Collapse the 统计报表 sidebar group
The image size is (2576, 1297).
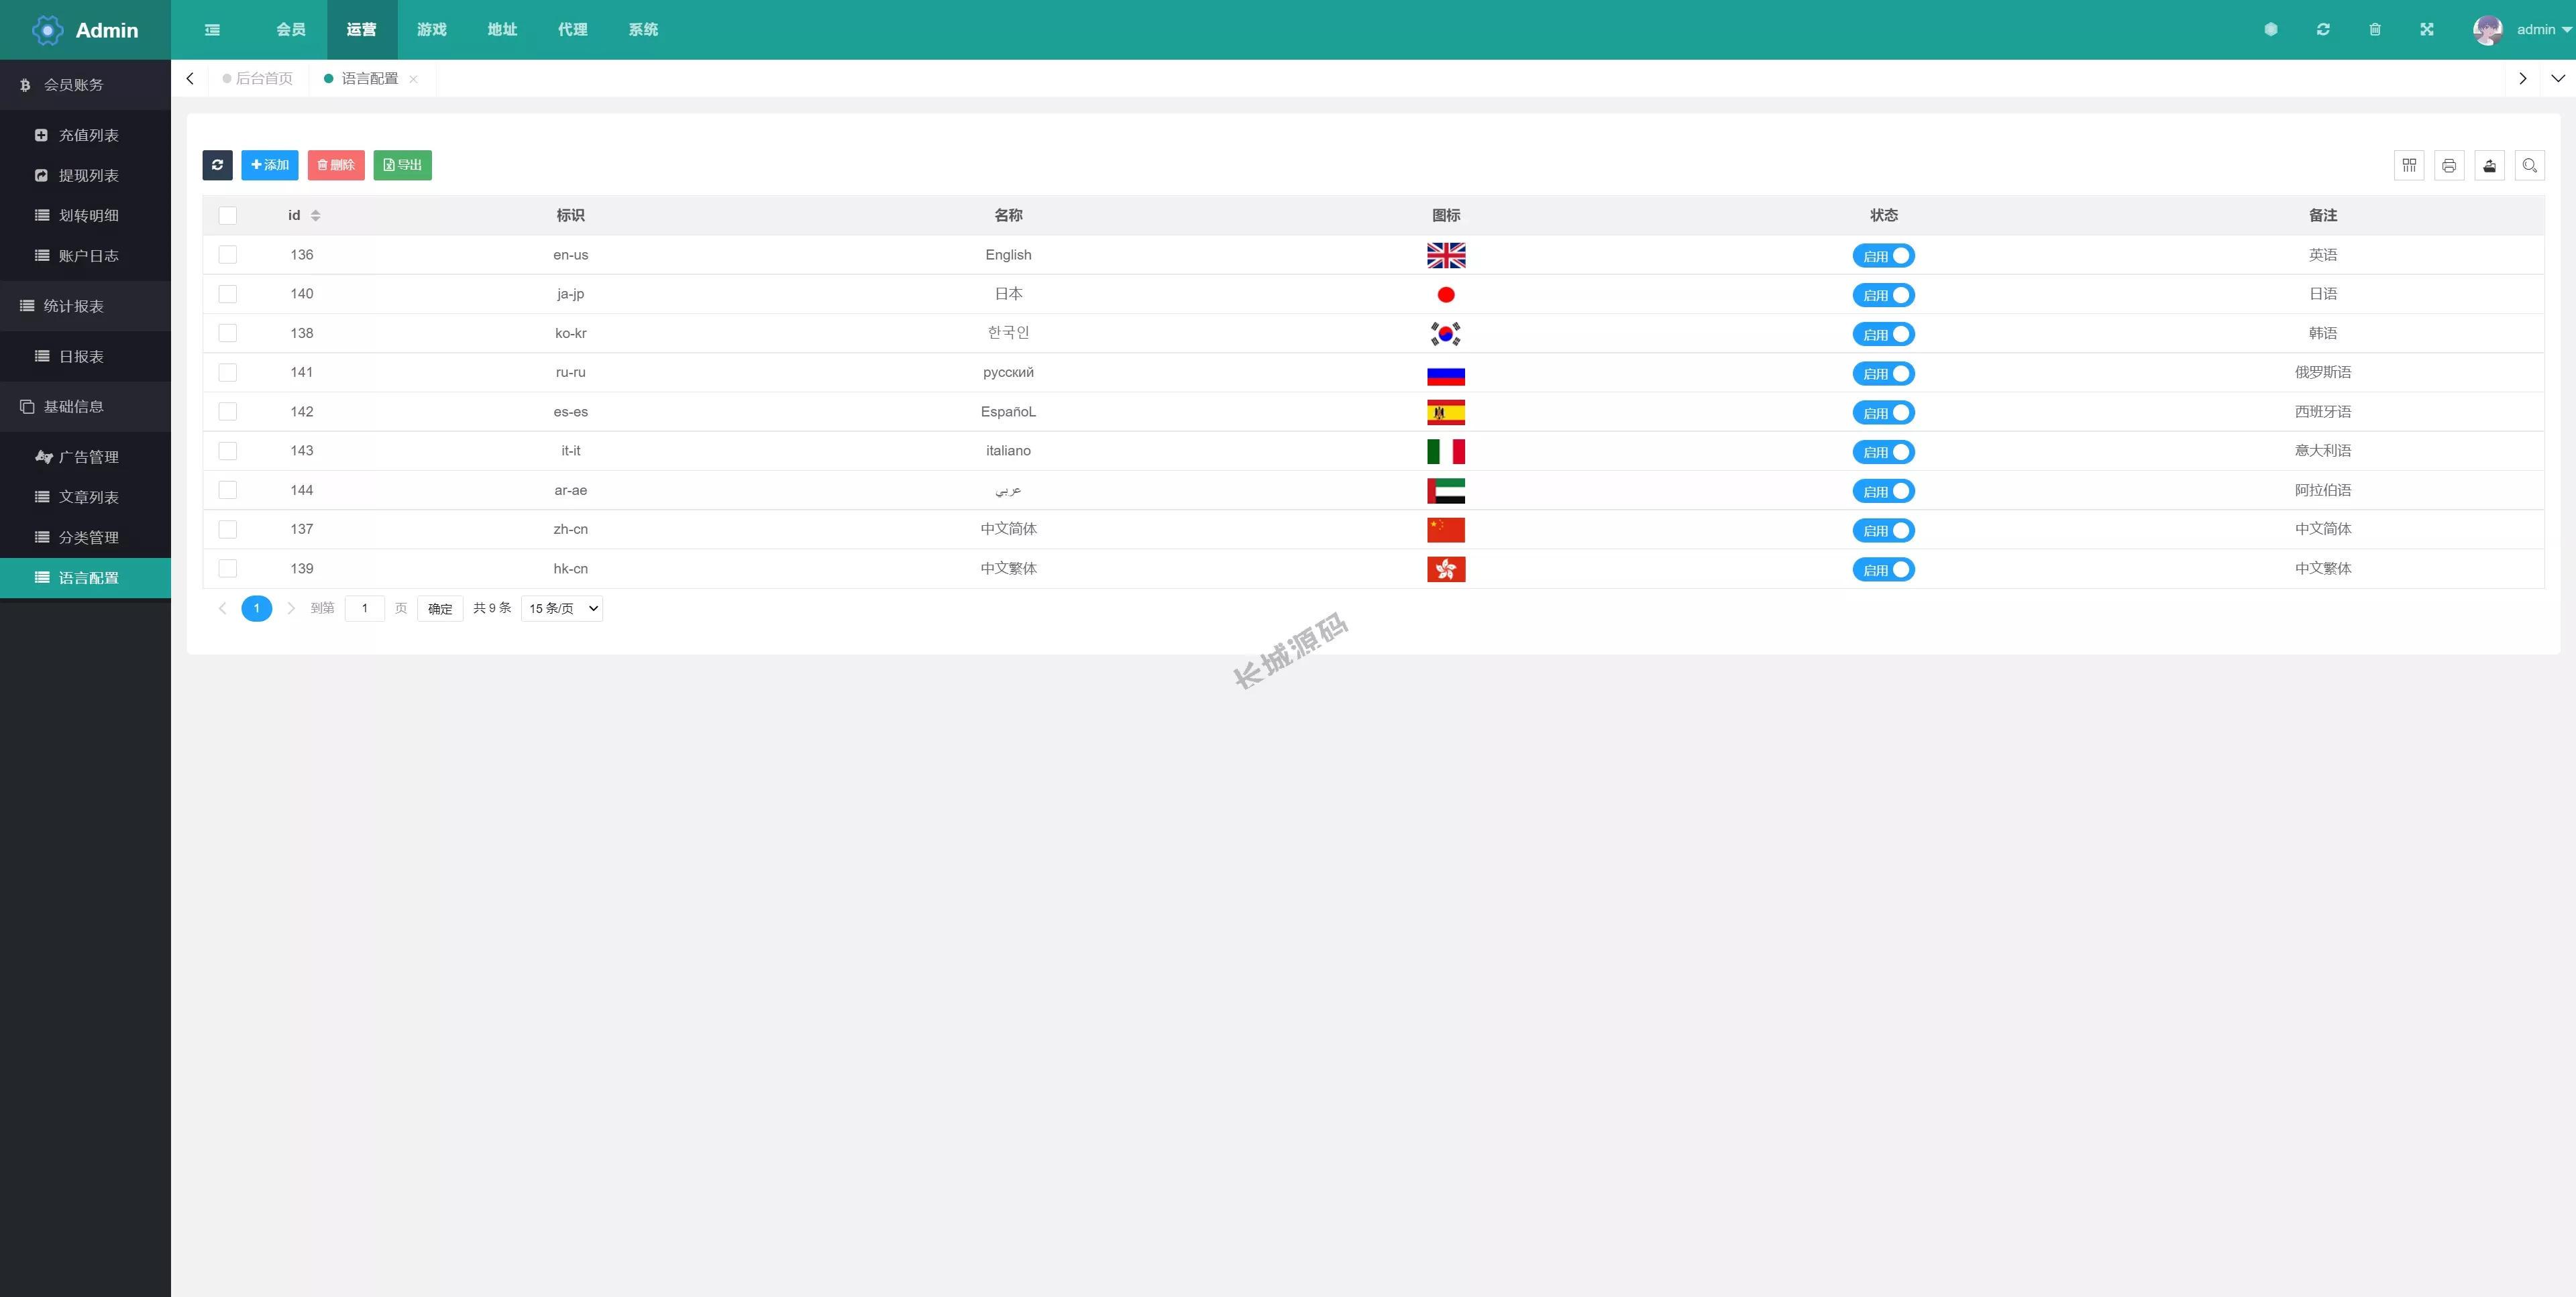[x=85, y=306]
